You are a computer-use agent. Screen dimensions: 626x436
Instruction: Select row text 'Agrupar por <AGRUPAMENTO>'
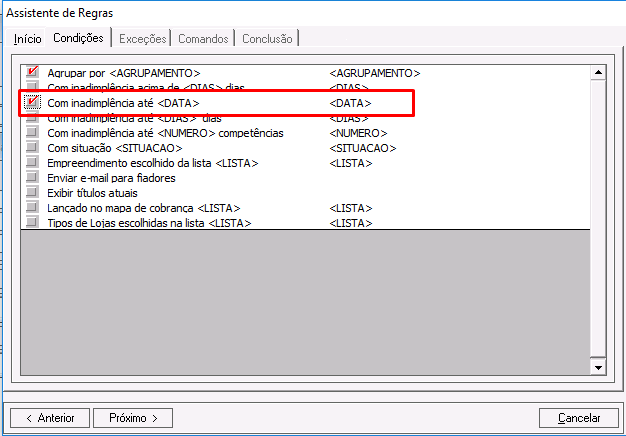pyautogui.click(x=124, y=73)
